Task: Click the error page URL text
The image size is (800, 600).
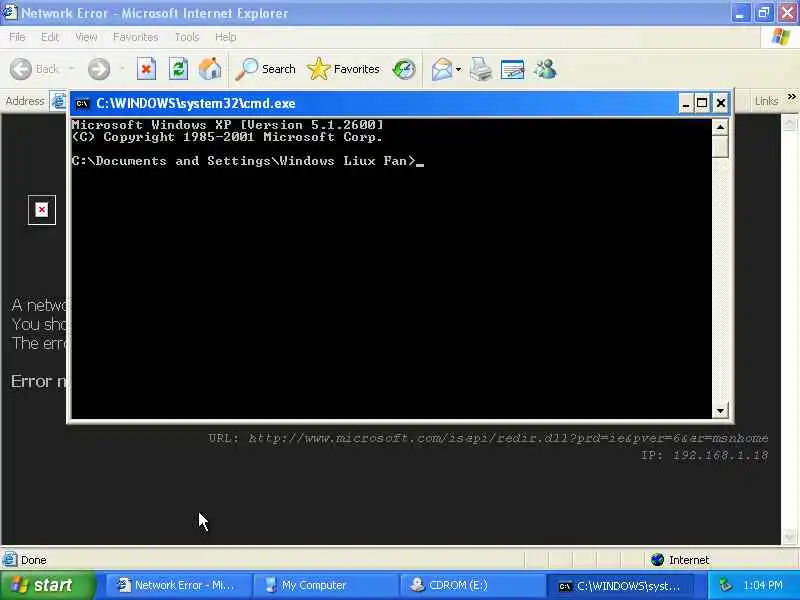Action: coord(508,438)
